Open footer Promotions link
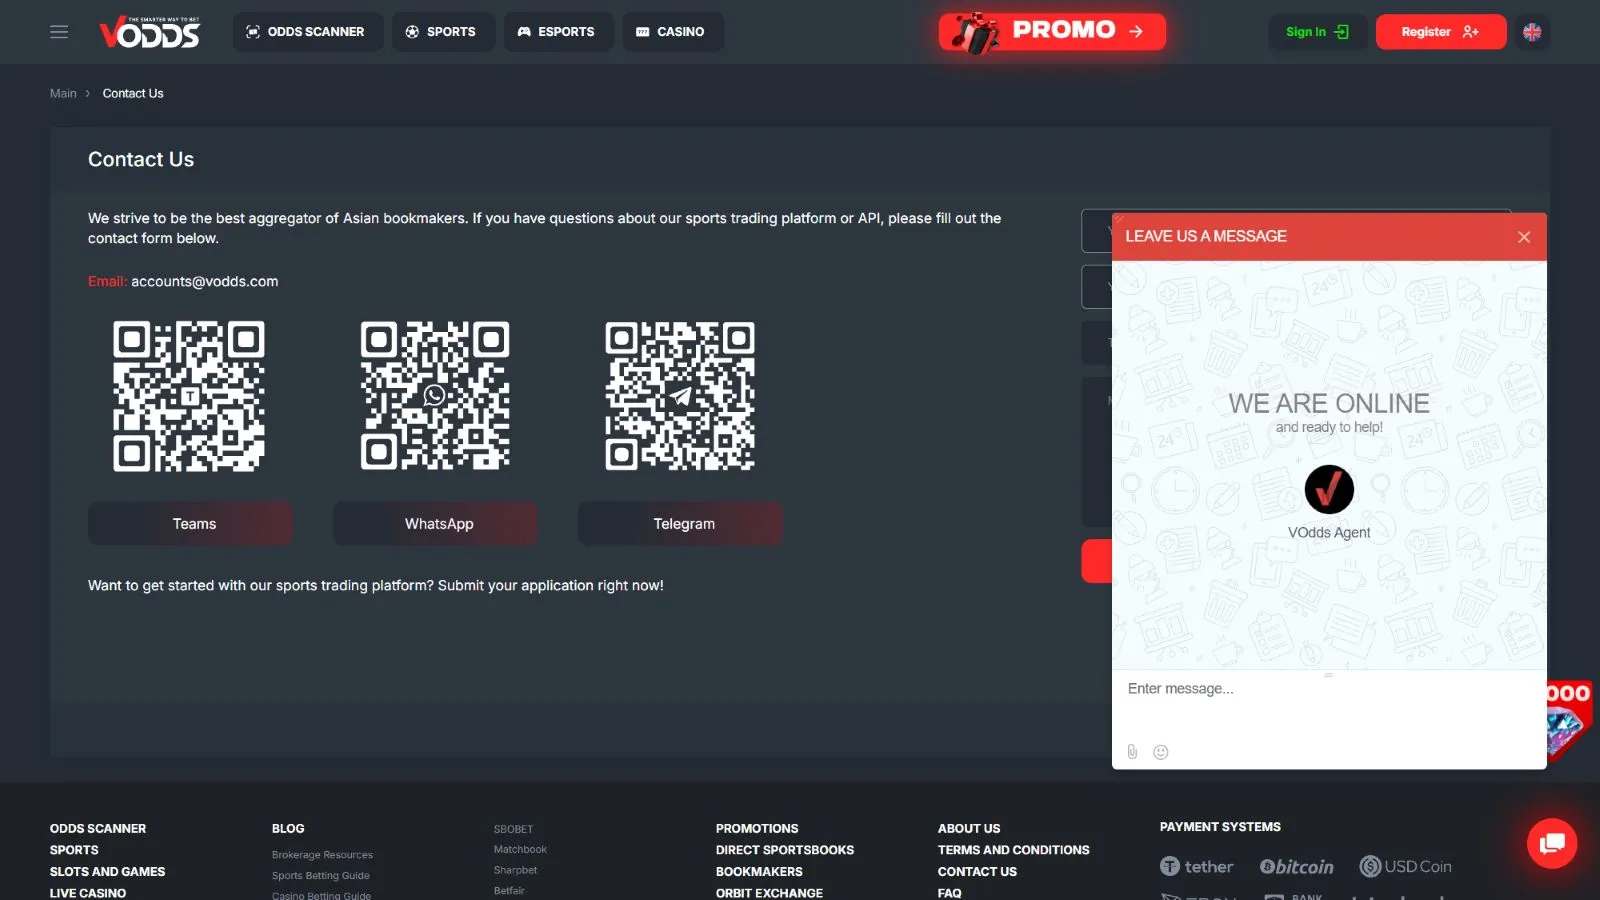The height and width of the screenshot is (900, 1600). click(x=757, y=829)
